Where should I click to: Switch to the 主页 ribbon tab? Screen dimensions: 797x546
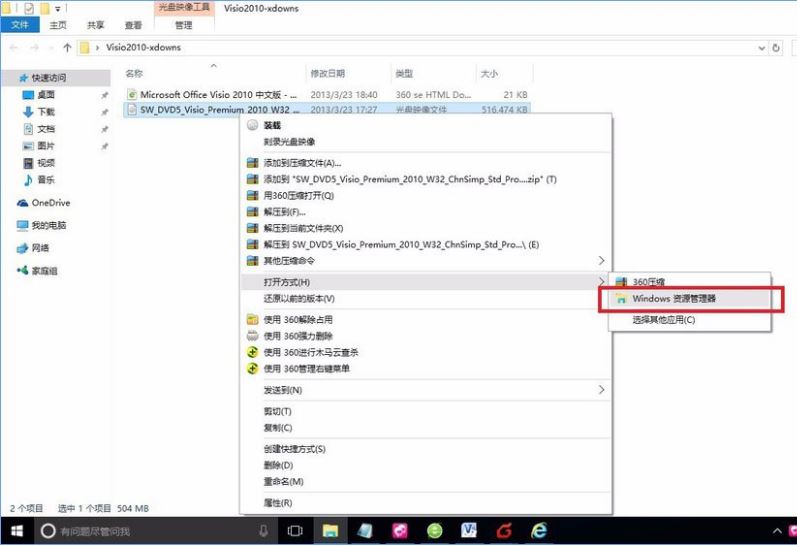click(57, 25)
